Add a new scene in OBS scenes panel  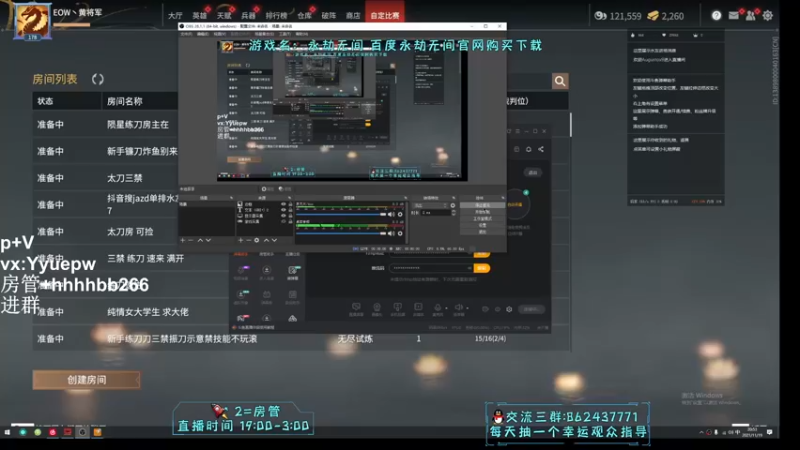[183, 240]
